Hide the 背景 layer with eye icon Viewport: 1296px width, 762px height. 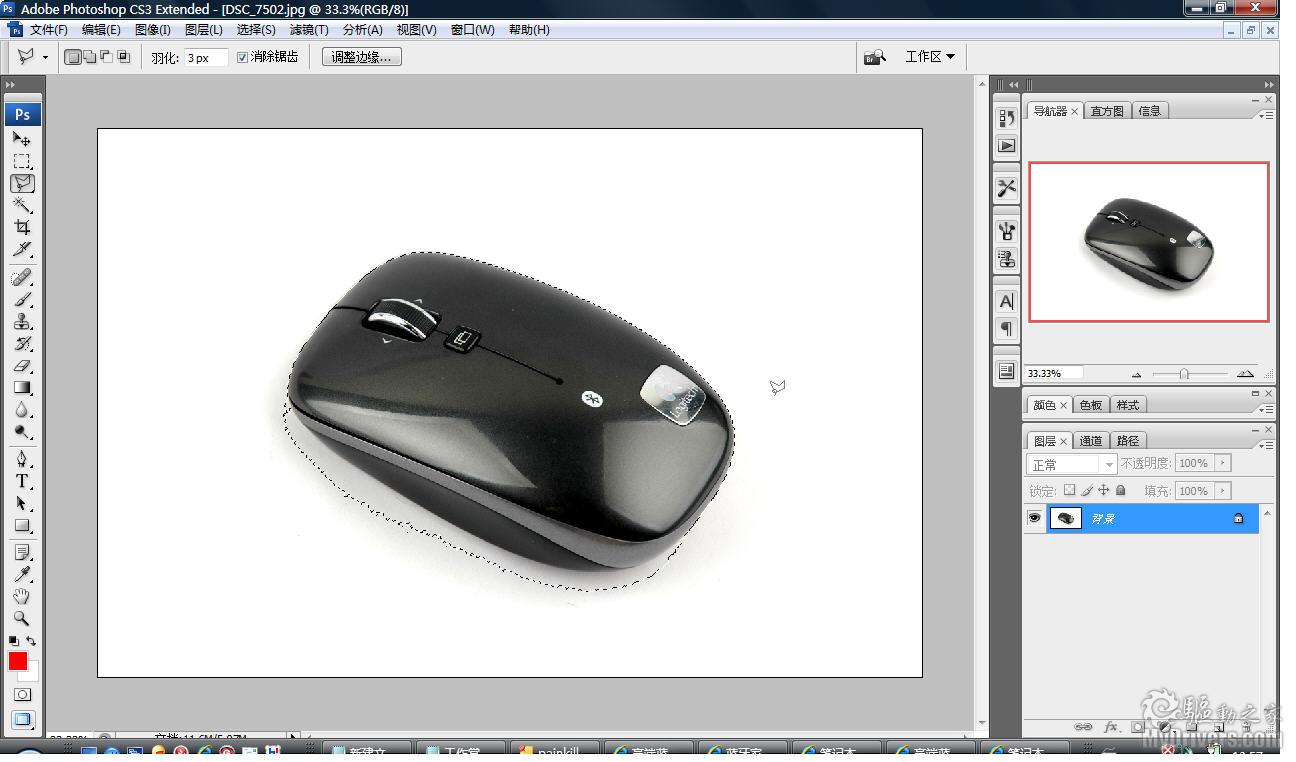pos(1034,518)
